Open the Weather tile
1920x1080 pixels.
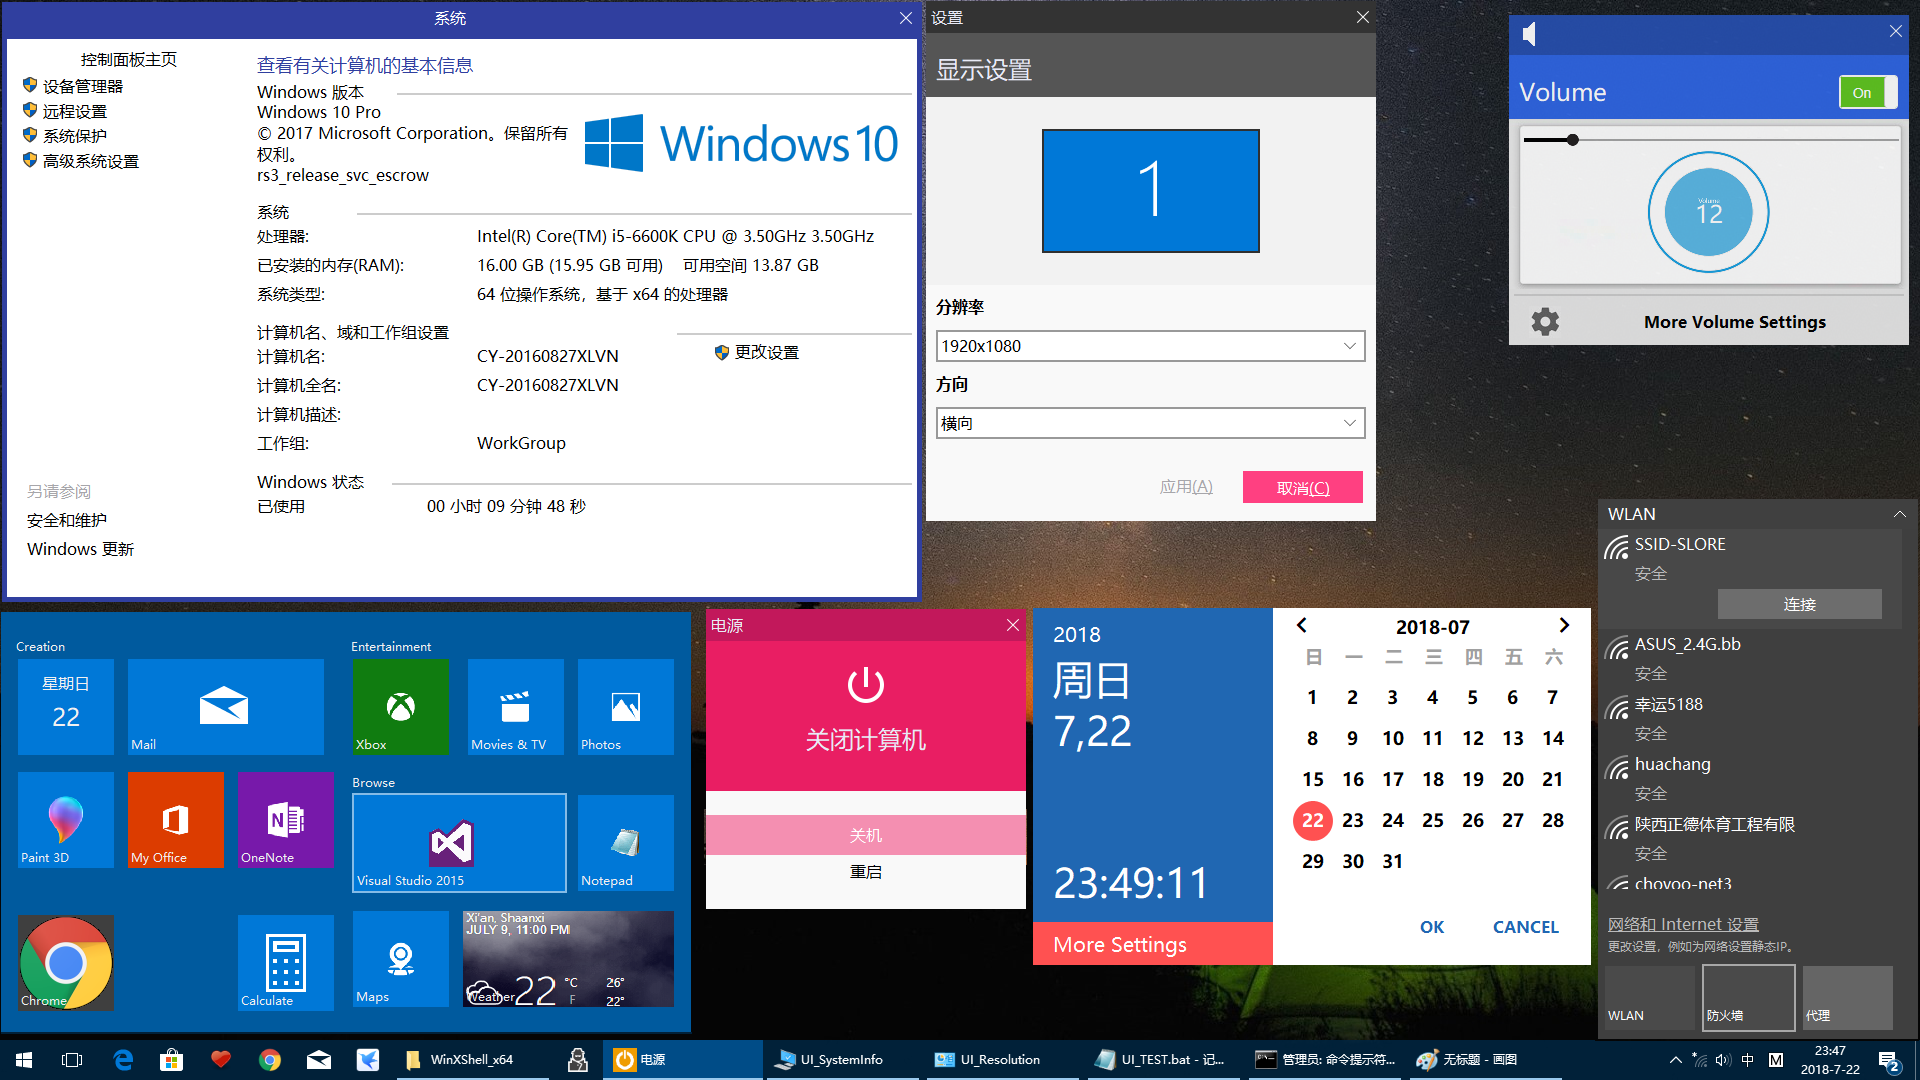point(568,959)
